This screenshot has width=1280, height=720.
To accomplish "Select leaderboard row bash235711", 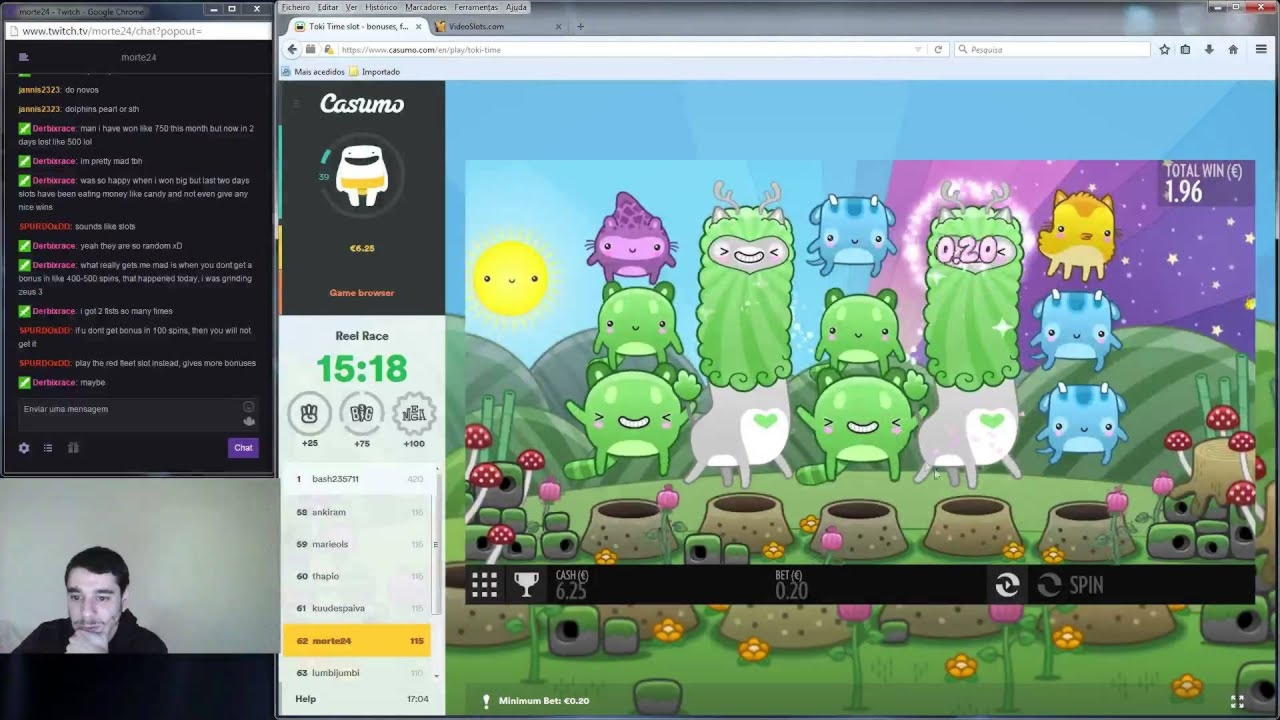I will point(357,479).
